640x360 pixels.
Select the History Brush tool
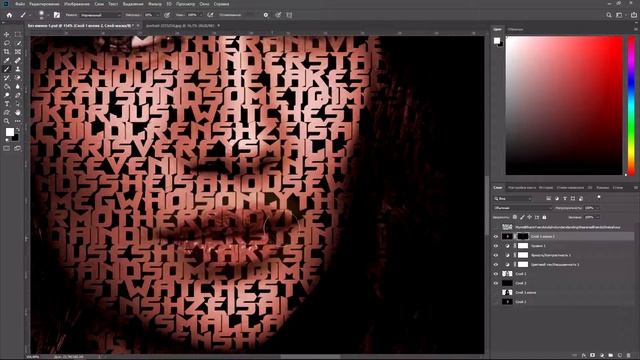pos(7,78)
